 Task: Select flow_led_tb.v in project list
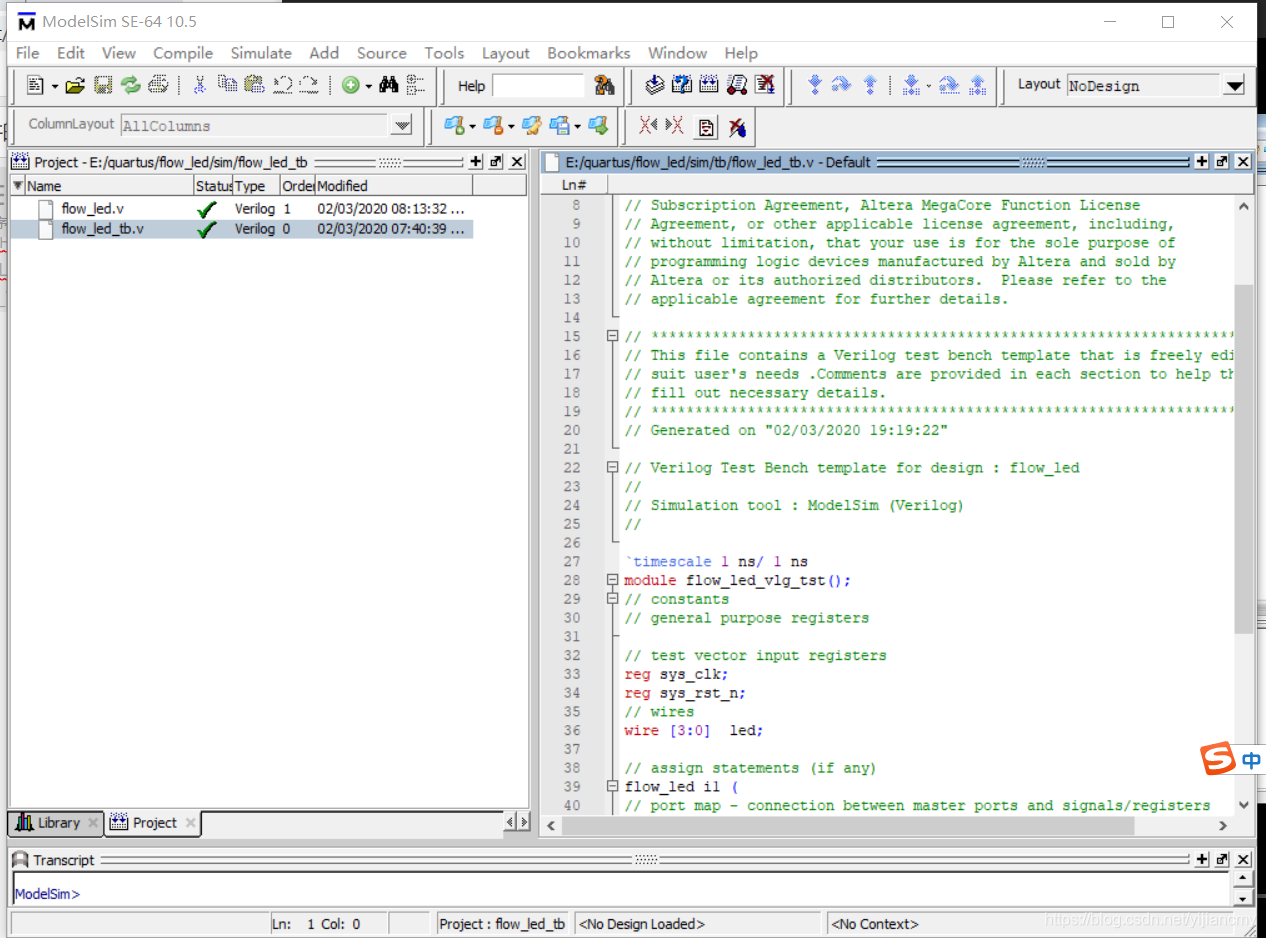coord(241,229)
